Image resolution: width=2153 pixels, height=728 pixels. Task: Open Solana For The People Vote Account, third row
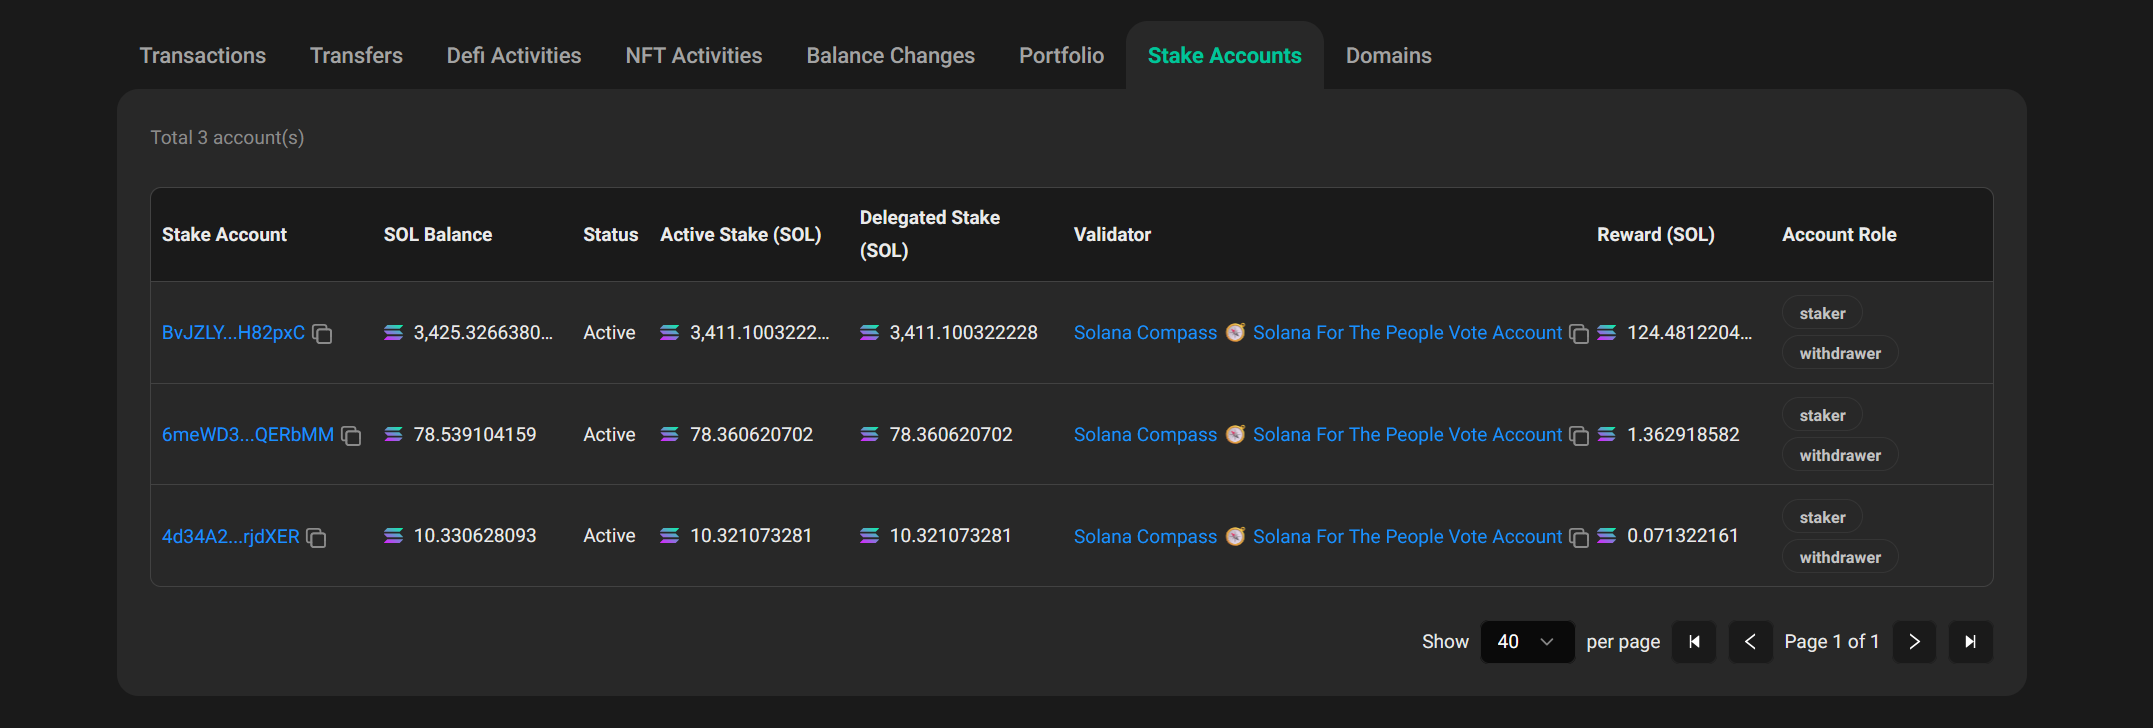point(1407,537)
